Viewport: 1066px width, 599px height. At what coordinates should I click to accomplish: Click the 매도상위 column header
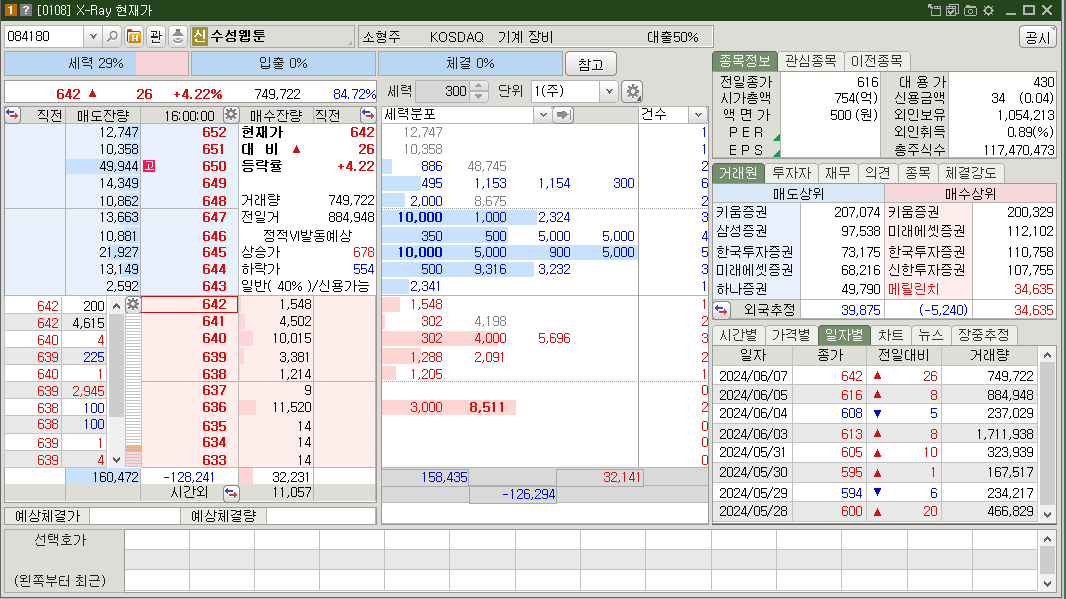[799, 194]
